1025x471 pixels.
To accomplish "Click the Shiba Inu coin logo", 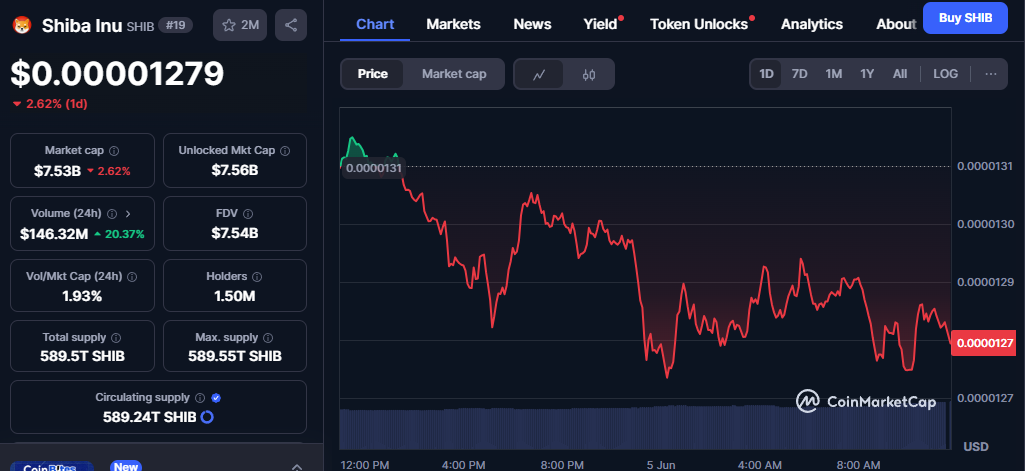I will pyautogui.click(x=23, y=25).
